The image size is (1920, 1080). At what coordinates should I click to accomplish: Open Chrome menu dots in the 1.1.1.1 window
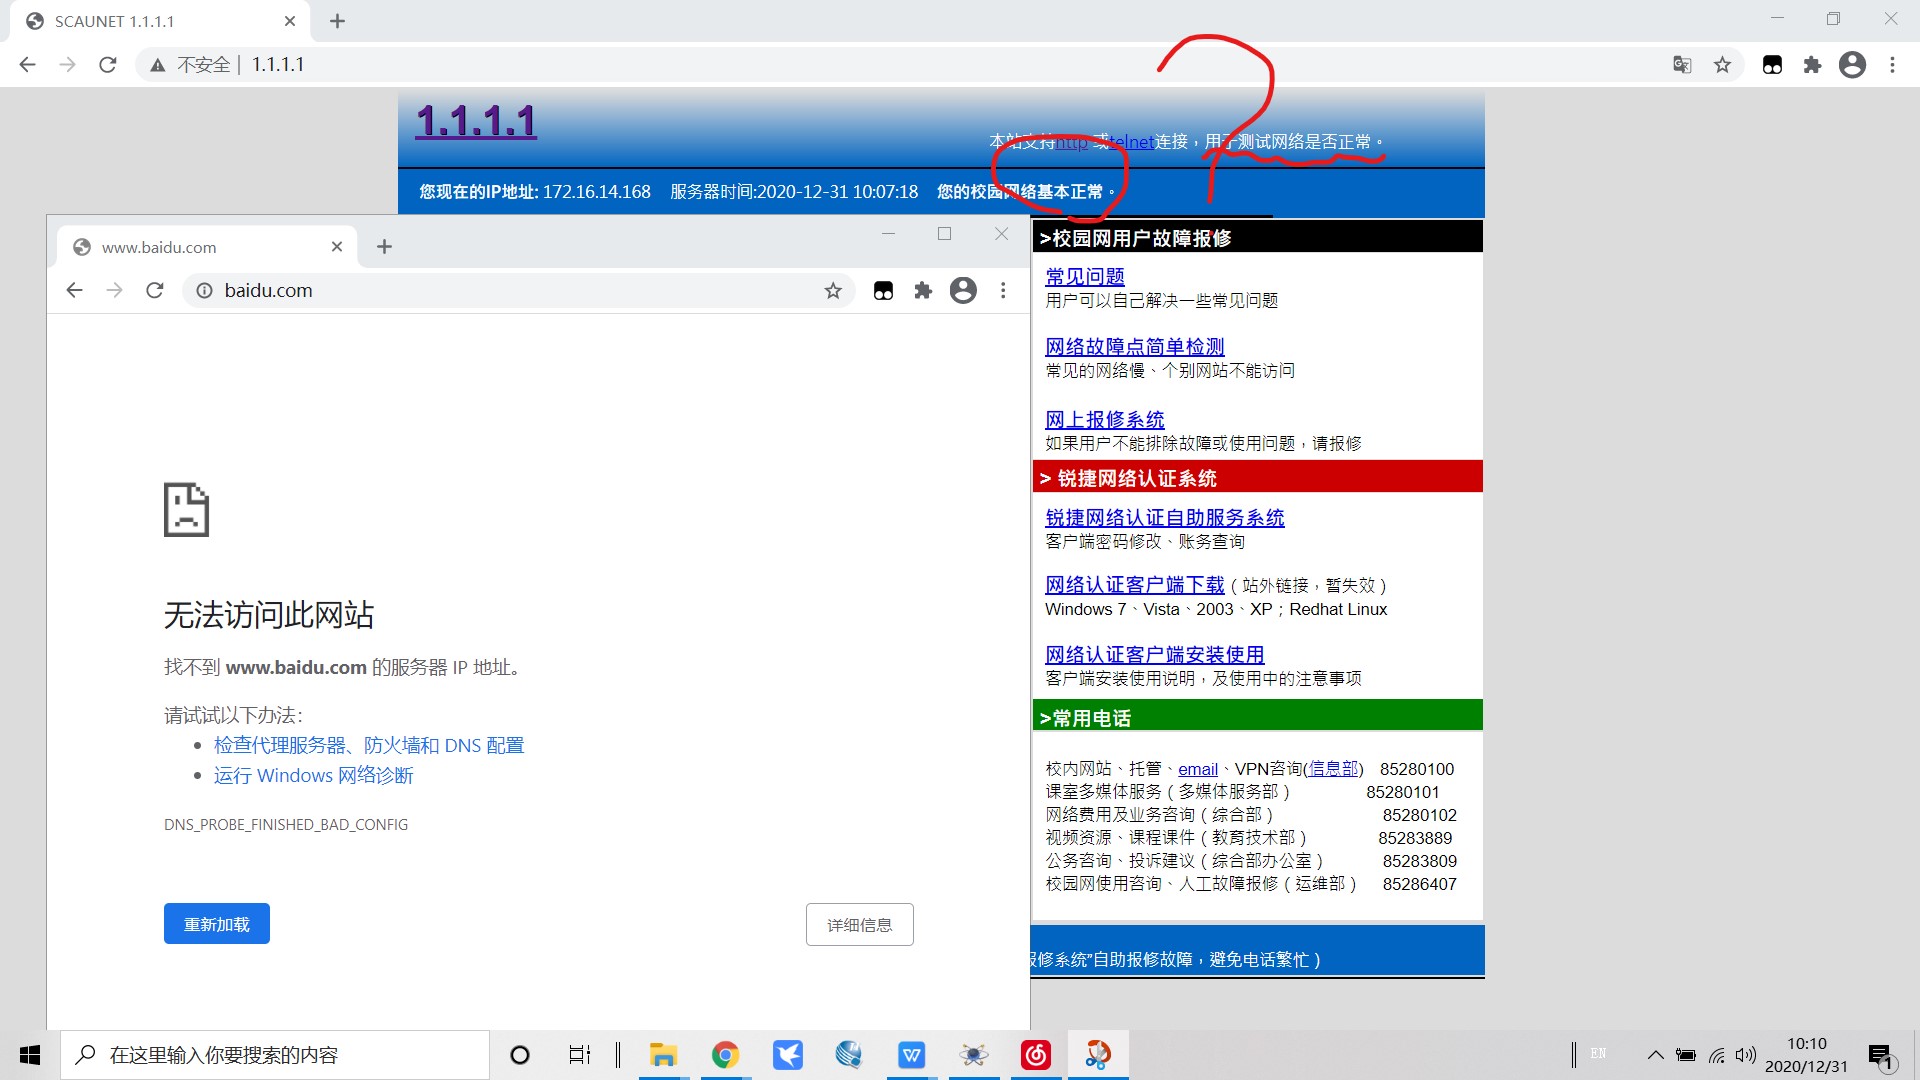click(x=1892, y=65)
